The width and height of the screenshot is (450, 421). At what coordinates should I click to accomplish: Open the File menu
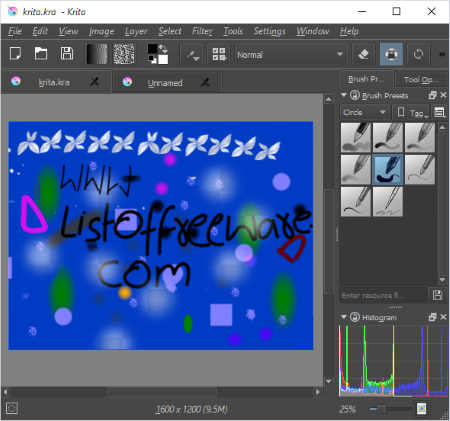pyautogui.click(x=15, y=31)
